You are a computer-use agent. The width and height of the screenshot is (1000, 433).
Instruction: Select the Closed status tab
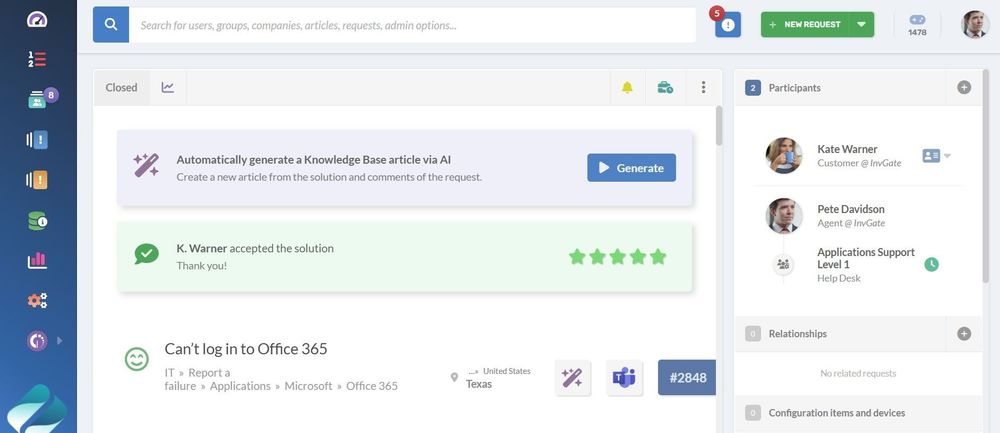(x=121, y=87)
